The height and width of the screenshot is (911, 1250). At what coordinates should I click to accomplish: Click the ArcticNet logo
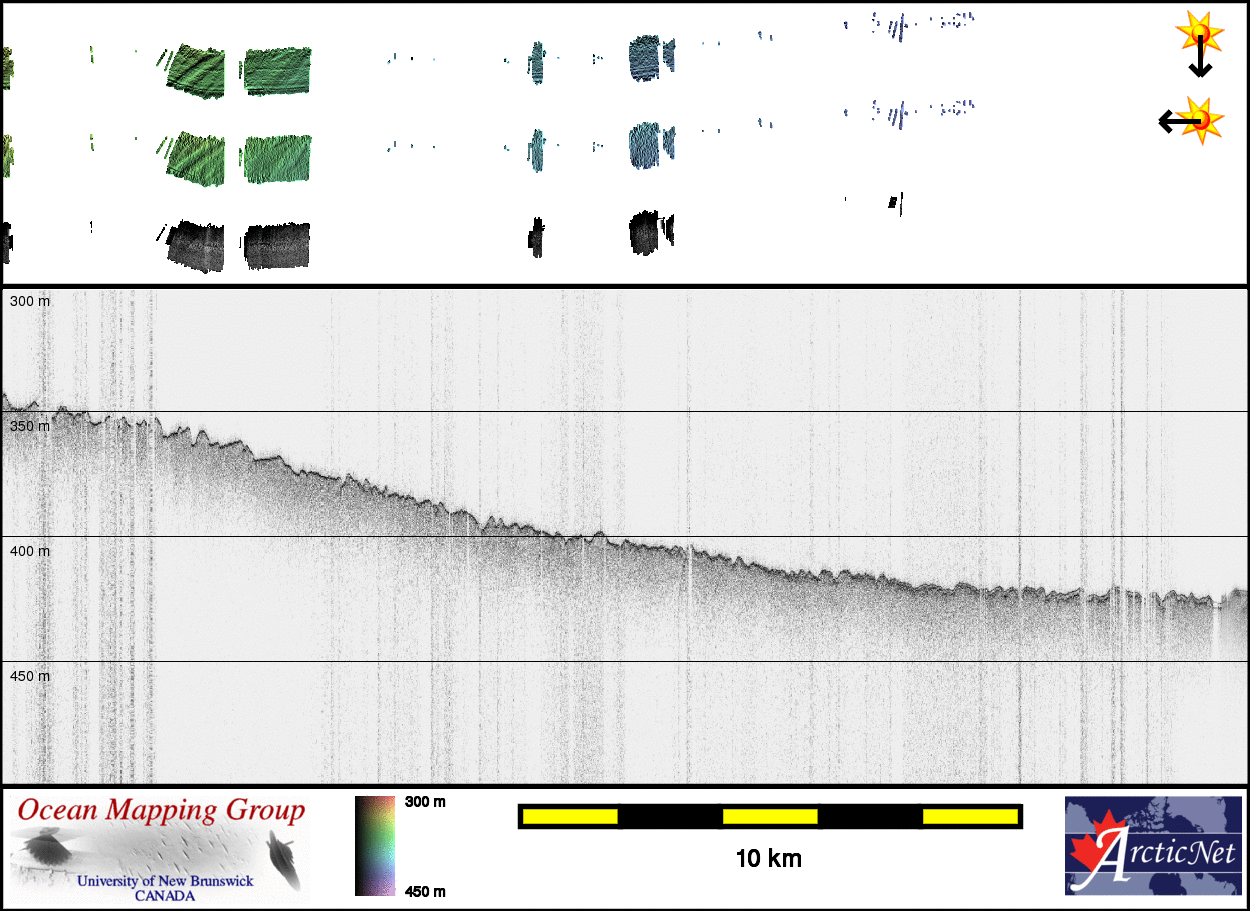pyautogui.click(x=1154, y=845)
